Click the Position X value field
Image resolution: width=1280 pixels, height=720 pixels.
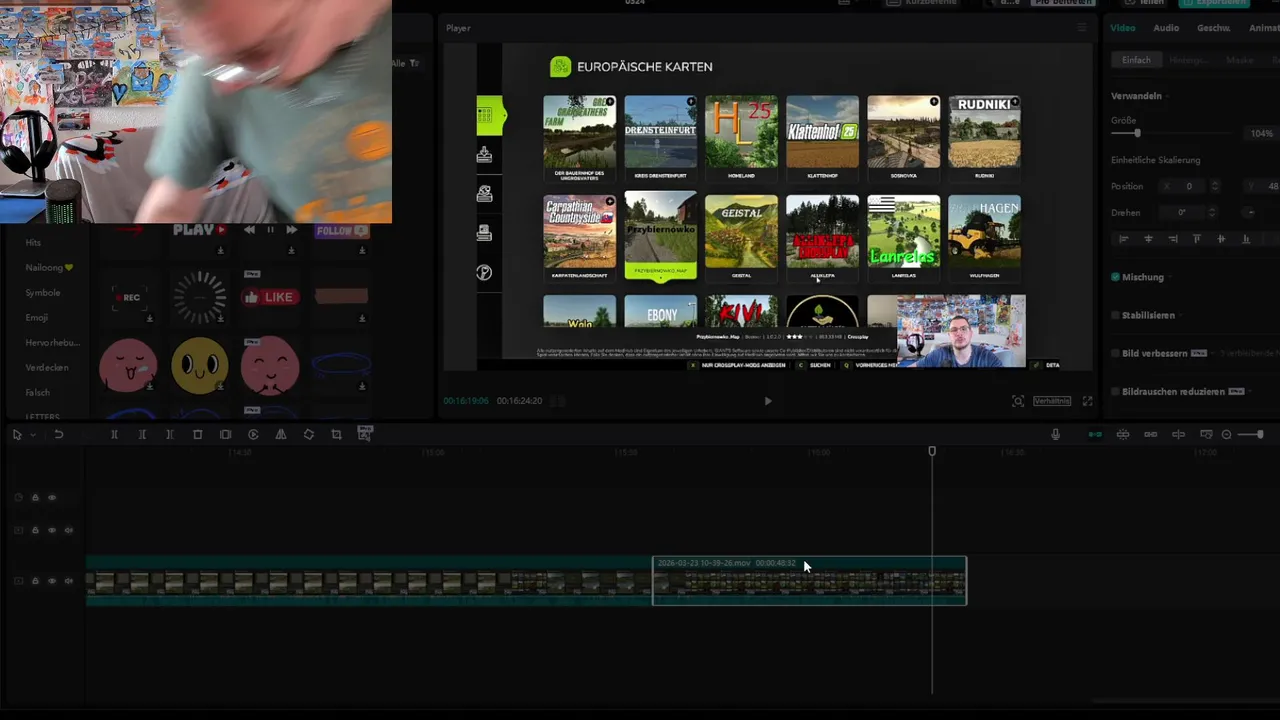(x=1189, y=186)
